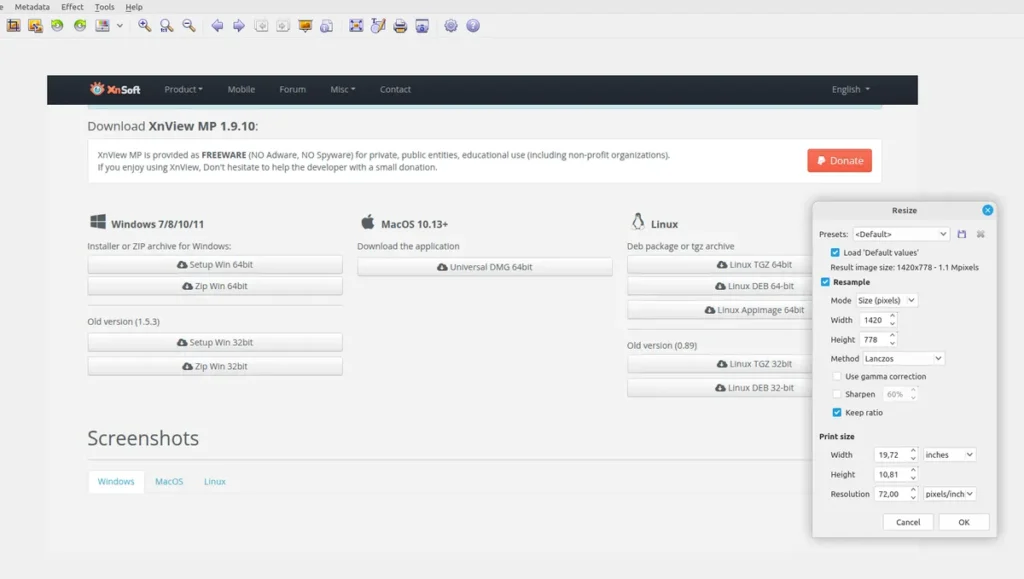This screenshot has width=1024, height=579.
Task: Start the slideshow toolbar icon
Action: [305, 25]
